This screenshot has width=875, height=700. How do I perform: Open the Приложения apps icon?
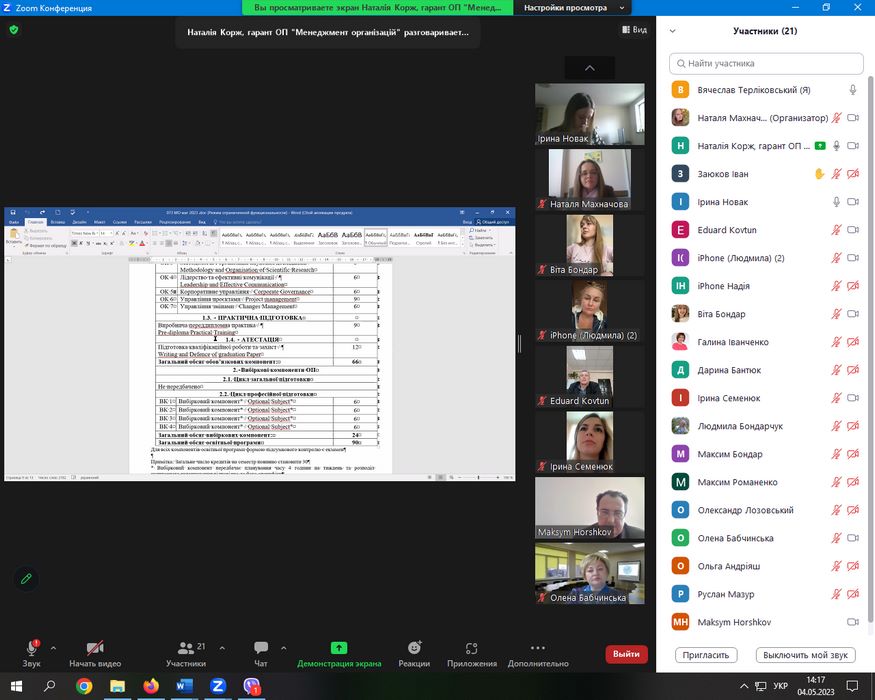pos(472,648)
